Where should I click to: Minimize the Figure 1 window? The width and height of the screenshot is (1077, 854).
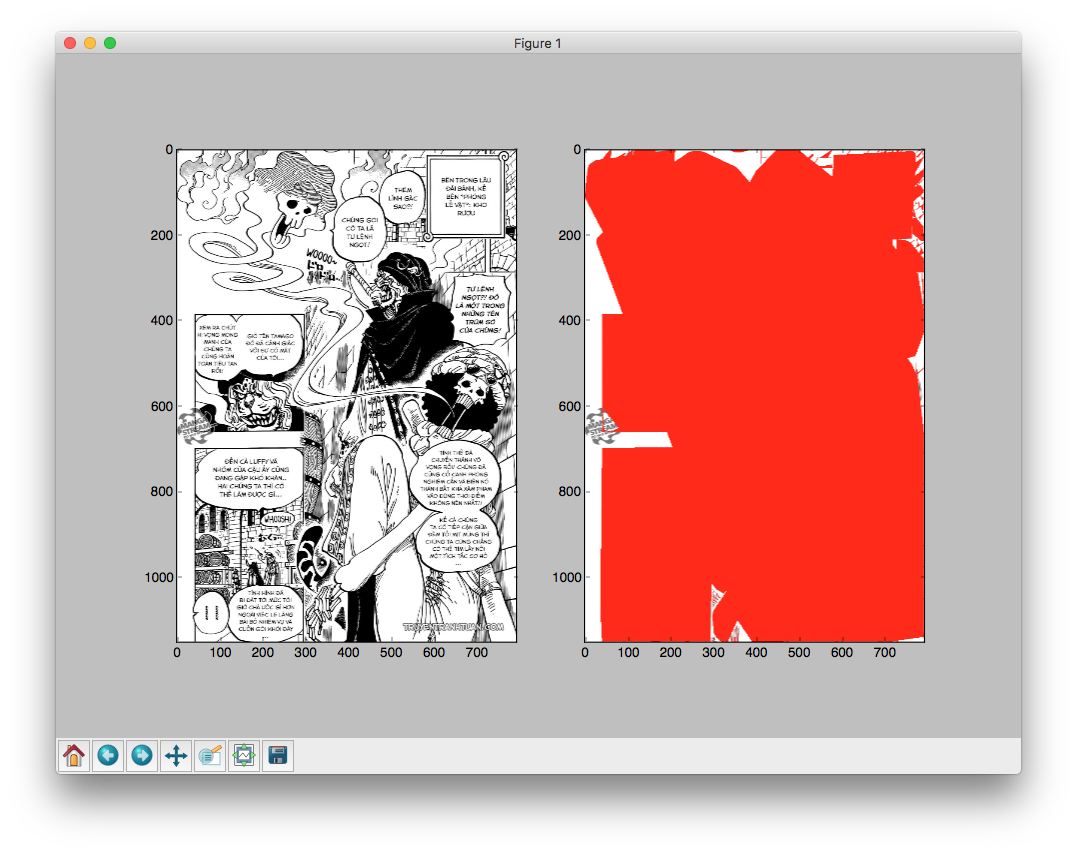90,43
